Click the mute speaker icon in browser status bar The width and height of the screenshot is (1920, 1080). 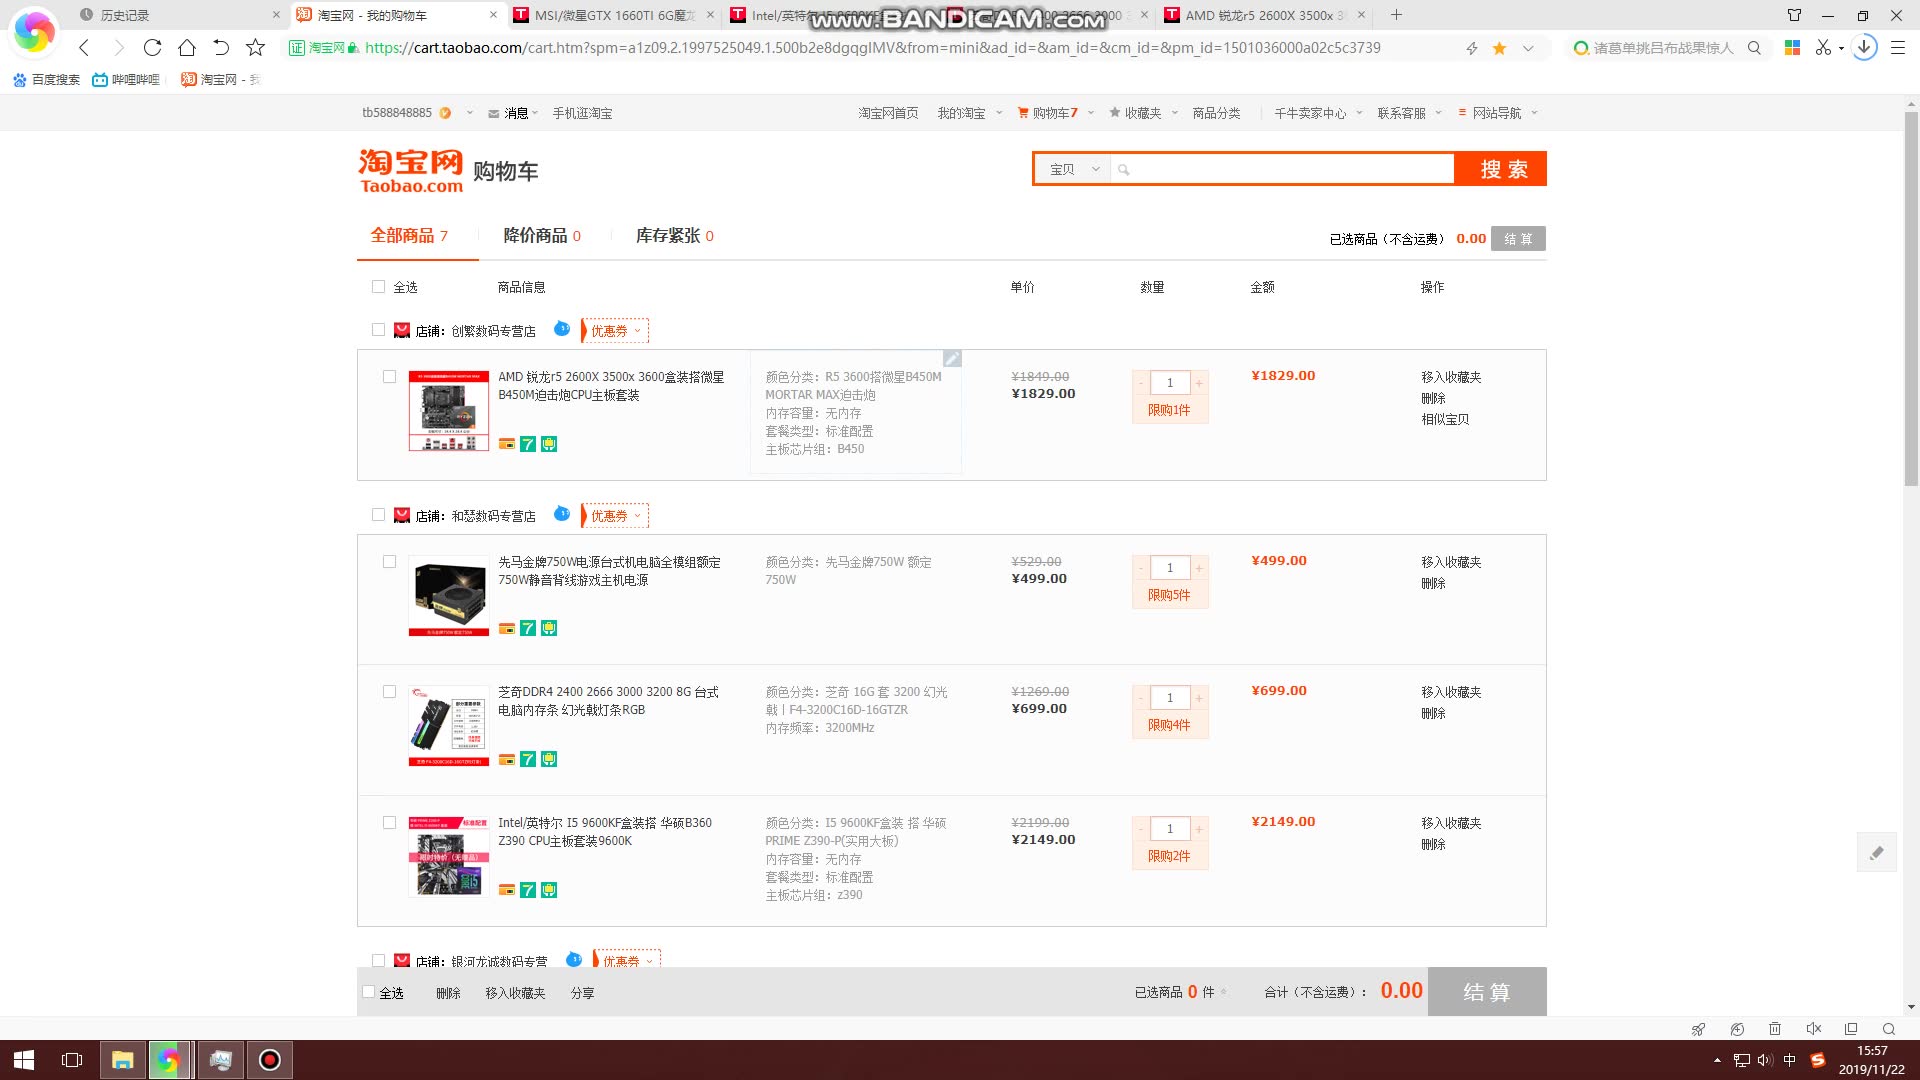(1813, 1028)
